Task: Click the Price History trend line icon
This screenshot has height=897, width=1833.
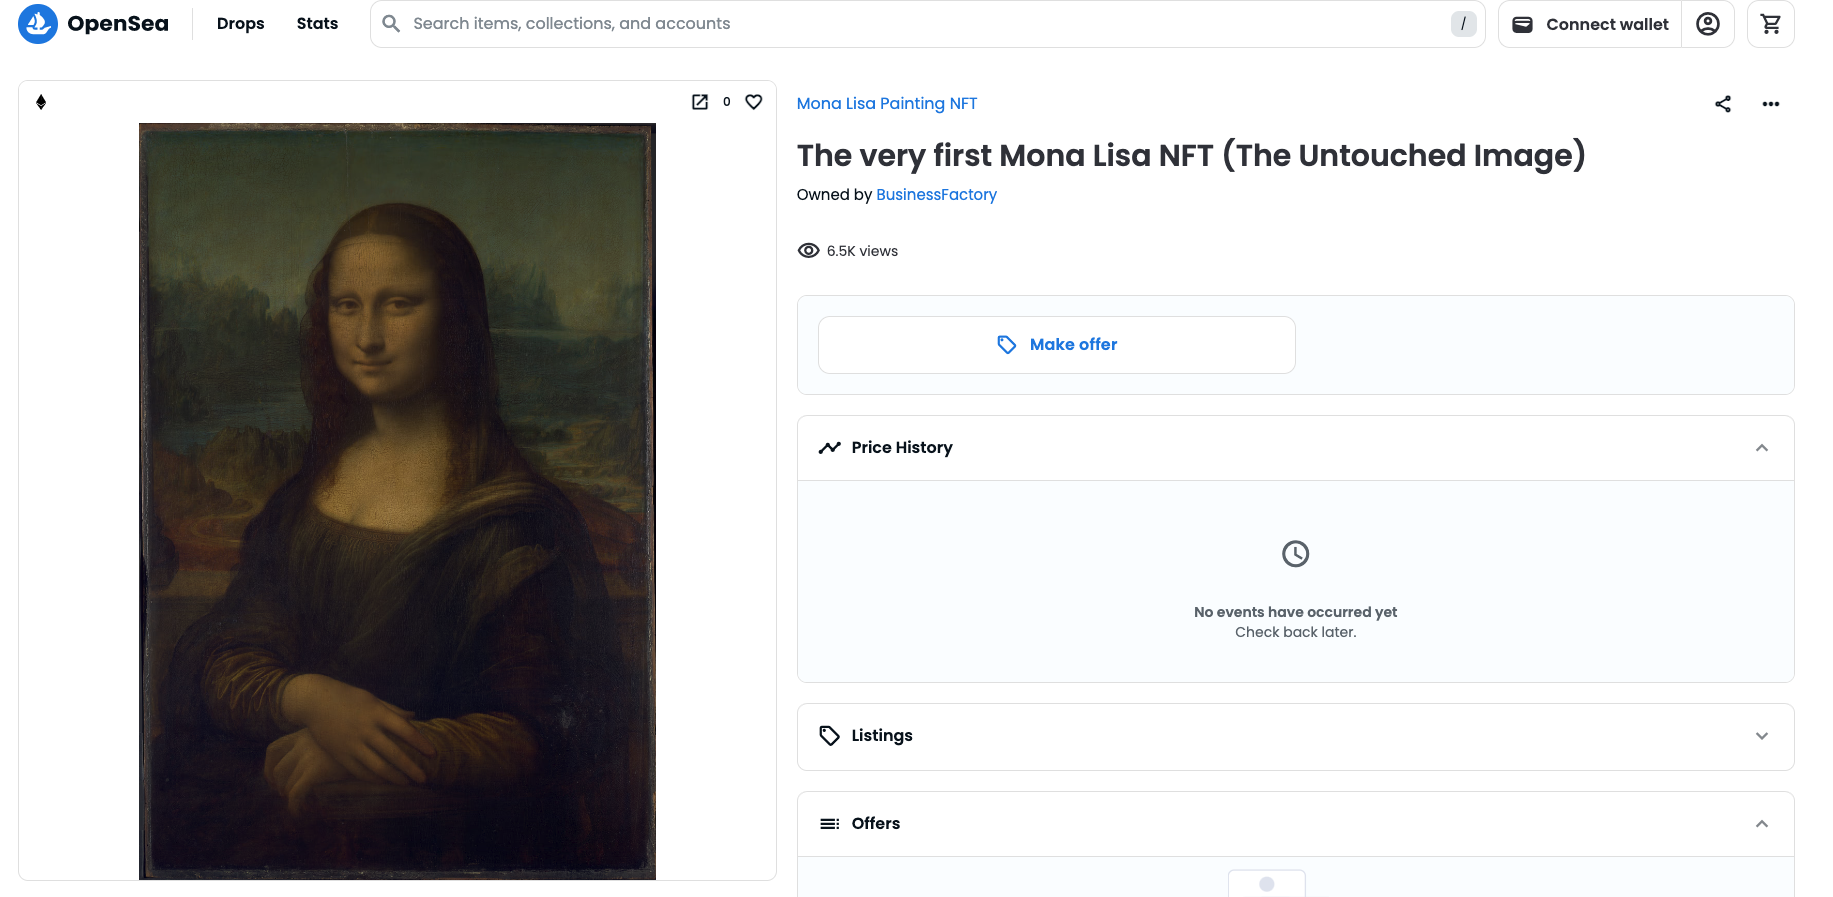Action: tap(829, 448)
